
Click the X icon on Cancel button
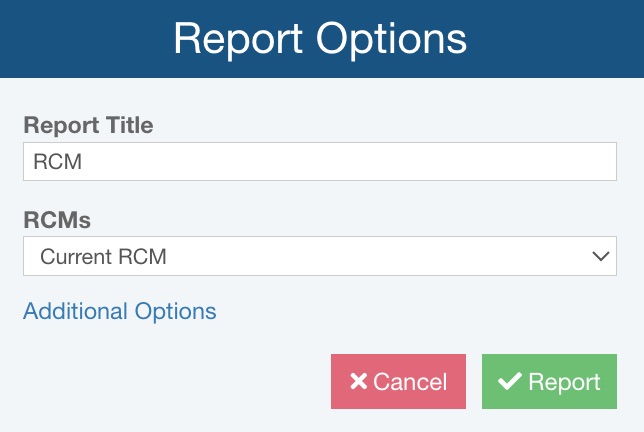pyautogui.click(x=359, y=382)
